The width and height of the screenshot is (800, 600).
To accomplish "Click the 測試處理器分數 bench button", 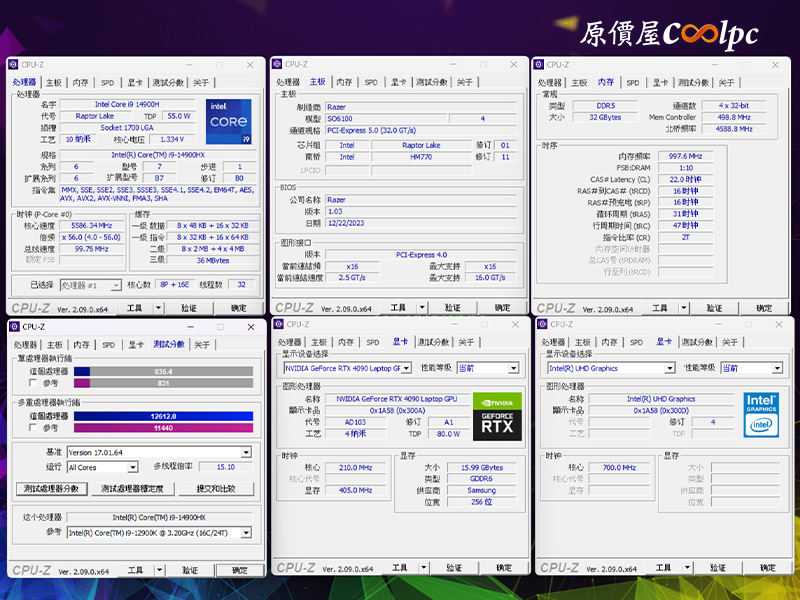I will coord(52,489).
